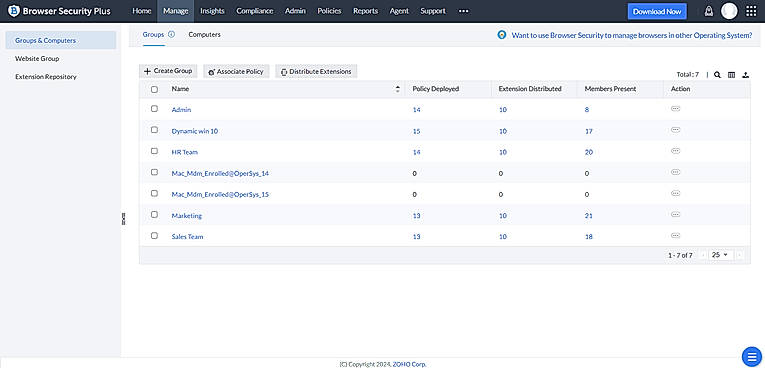Image resolution: width=765 pixels, height=368 pixels.
Task: Go to the next page arrow
Action: pos(740,255)
